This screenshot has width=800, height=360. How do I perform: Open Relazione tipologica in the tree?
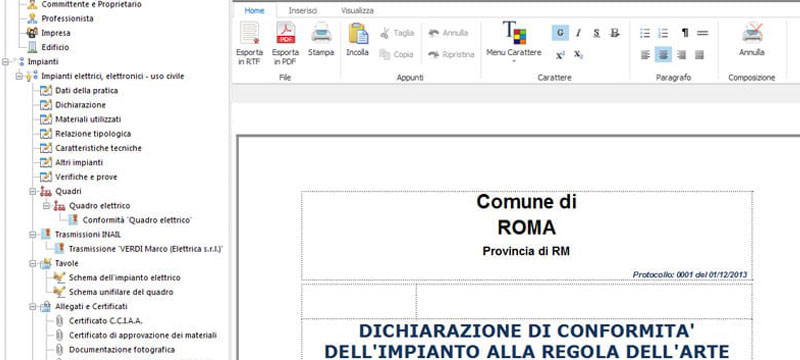tap(86, 134)
